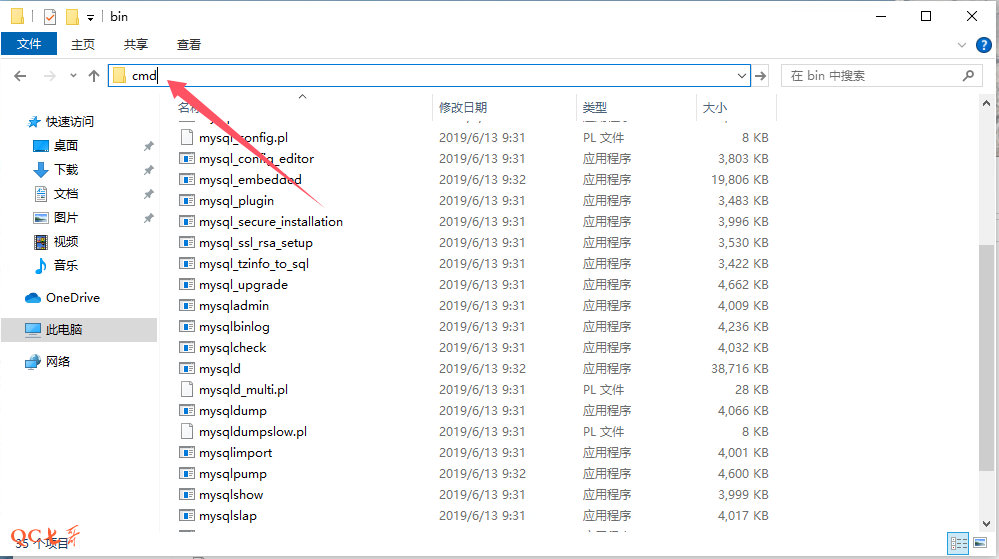Open the 文件 menu tab
This screenshot has width=999, height=559.
pos(29,44)
